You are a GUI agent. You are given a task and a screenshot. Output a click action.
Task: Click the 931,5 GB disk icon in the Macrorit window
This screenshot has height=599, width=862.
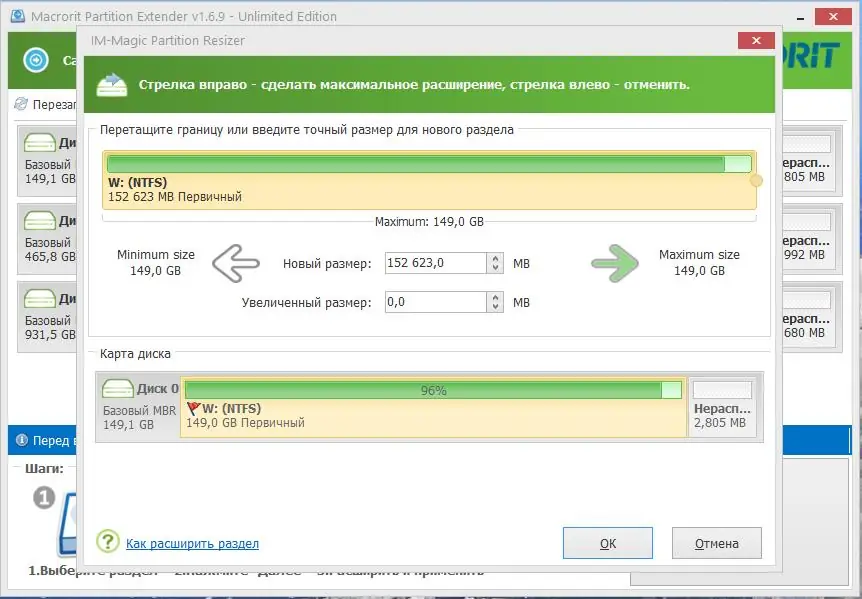point(40,299)
